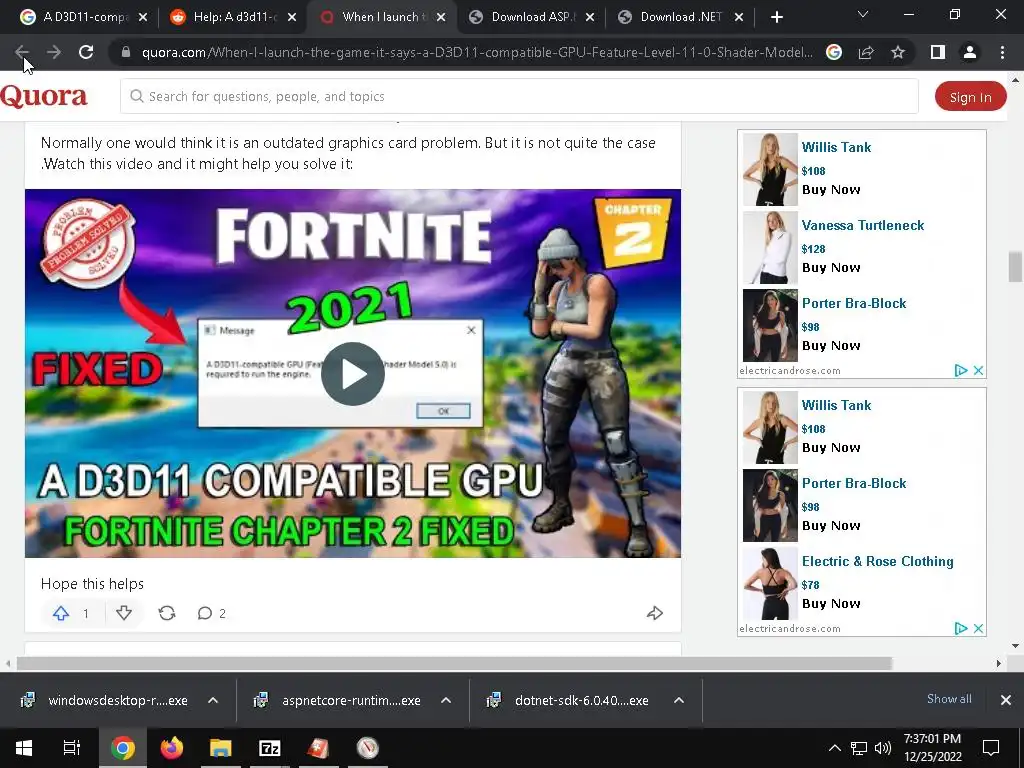Screen dimensions: 1024x768
Task: Close the 'Download ASP.' tab
Action: (590, 18)
